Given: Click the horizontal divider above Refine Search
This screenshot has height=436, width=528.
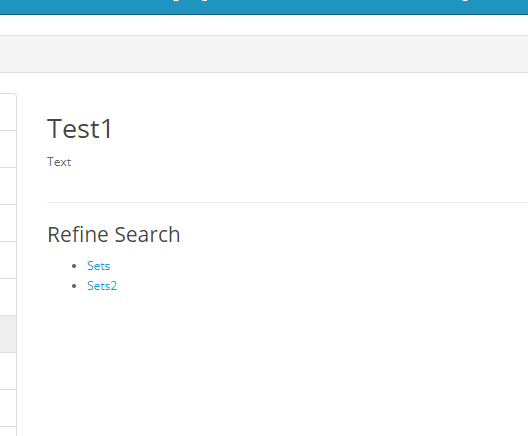Looking at the screenshot, I should [288, 202].
